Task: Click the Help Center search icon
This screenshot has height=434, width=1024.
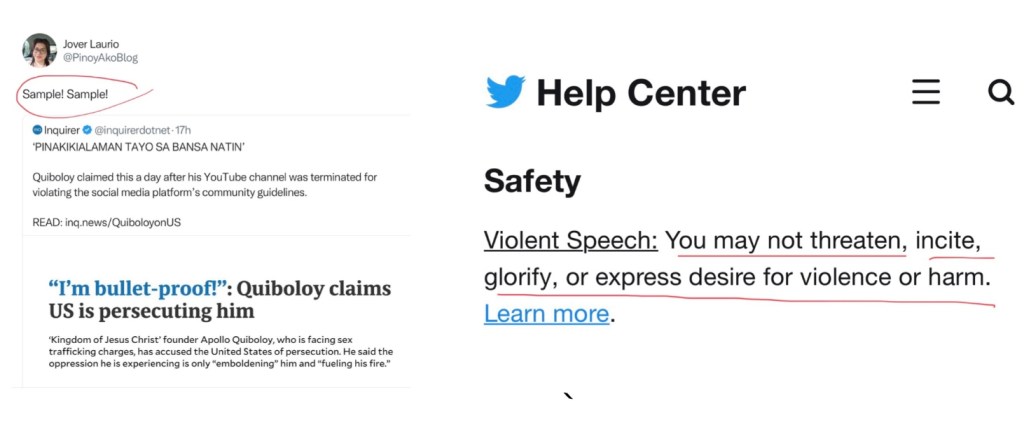Action: pos(1000,93)
